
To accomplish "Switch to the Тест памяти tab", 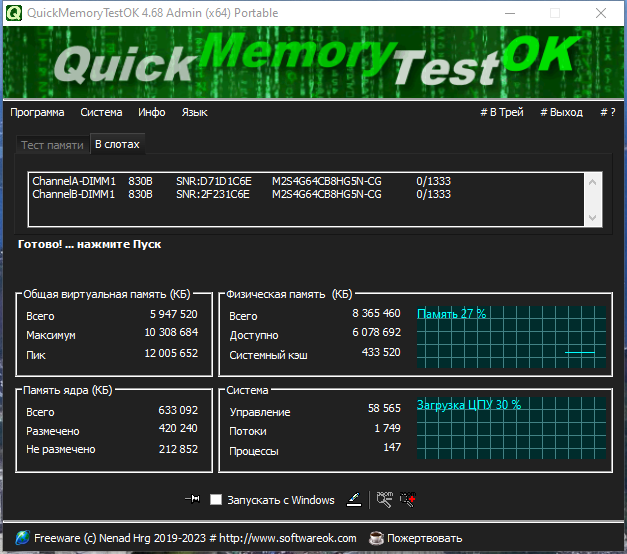I will coord(52,145).
